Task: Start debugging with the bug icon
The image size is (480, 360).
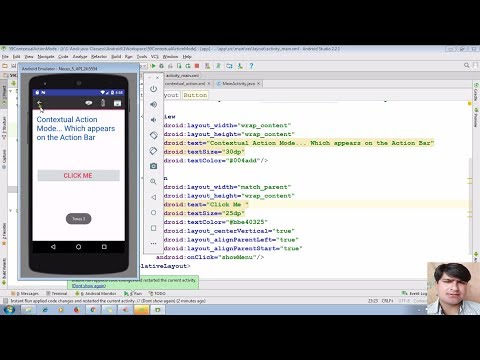Action: pyautogui.click(x=162, y=66)
